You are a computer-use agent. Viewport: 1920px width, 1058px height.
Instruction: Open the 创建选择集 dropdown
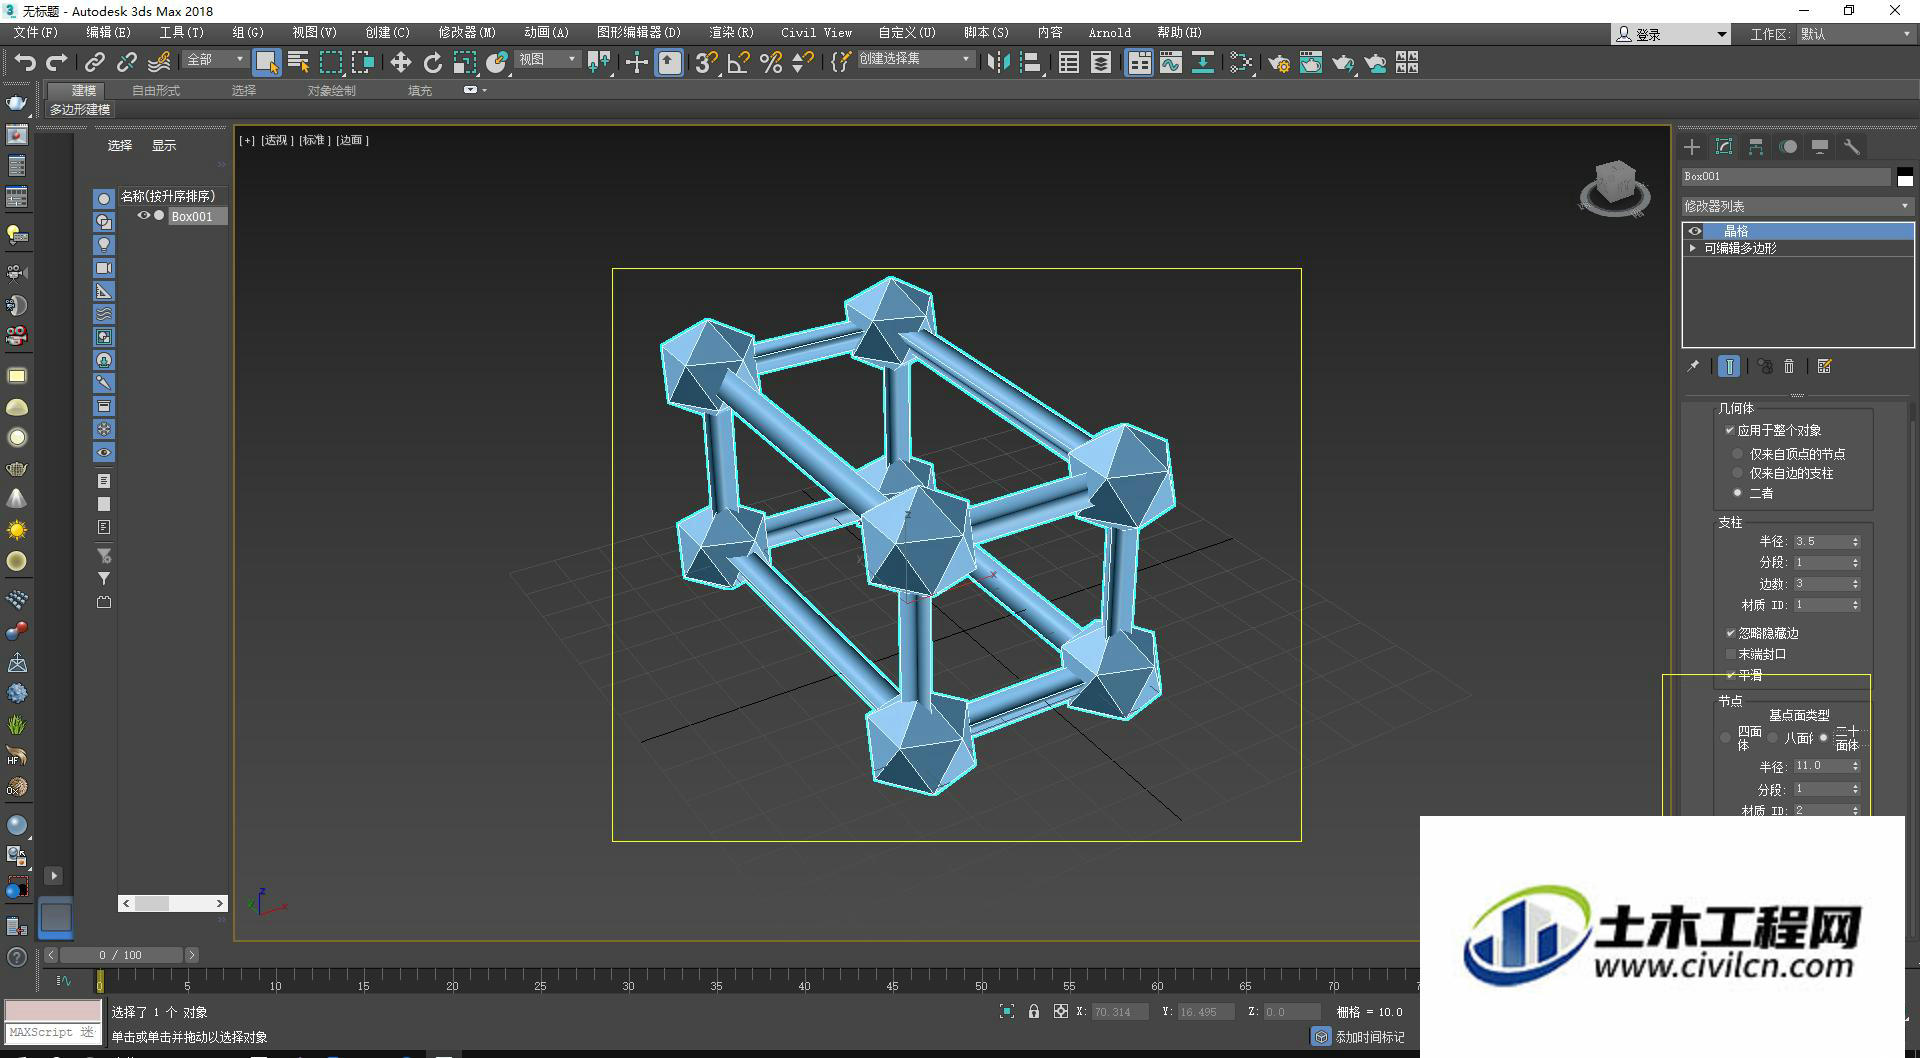(x=915, y=60)
